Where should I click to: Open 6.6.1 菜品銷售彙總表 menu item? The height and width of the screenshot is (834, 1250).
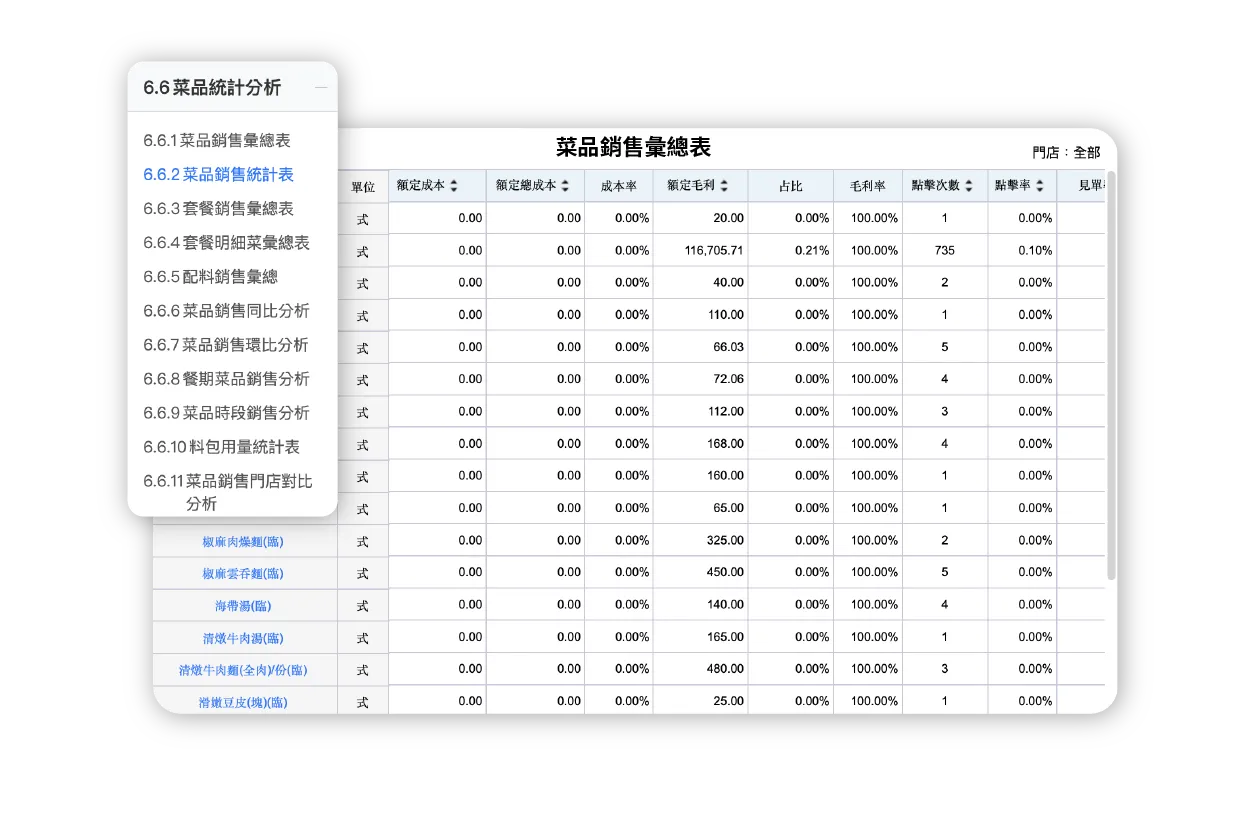(217, 141)
